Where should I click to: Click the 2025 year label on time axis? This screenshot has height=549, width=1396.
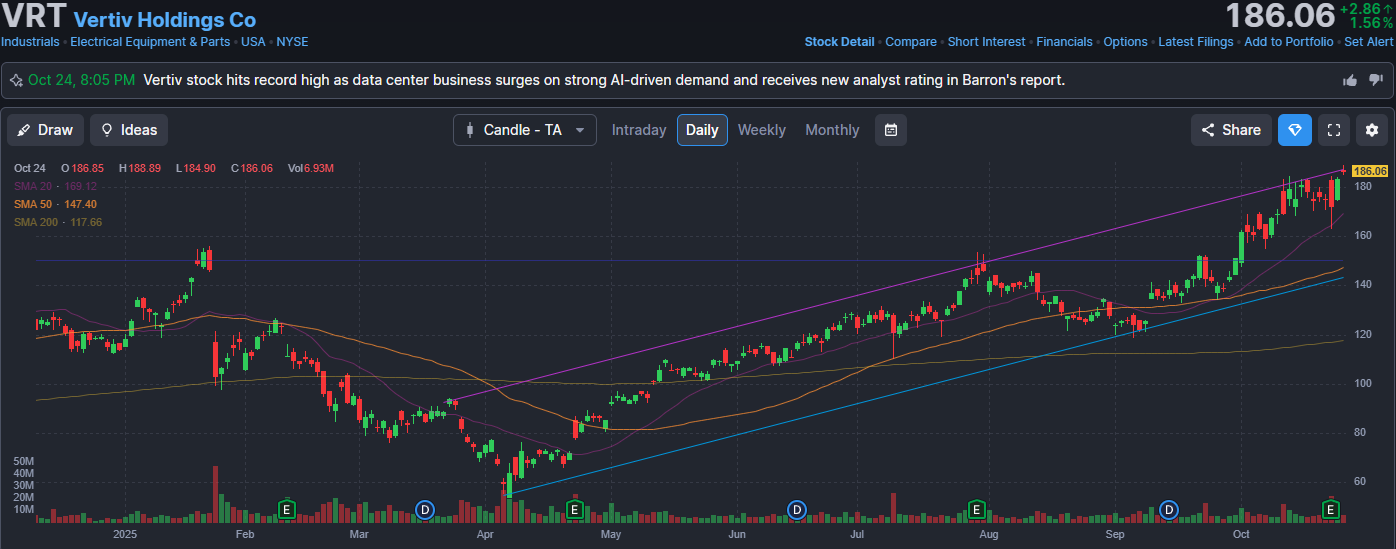point(124,535)
